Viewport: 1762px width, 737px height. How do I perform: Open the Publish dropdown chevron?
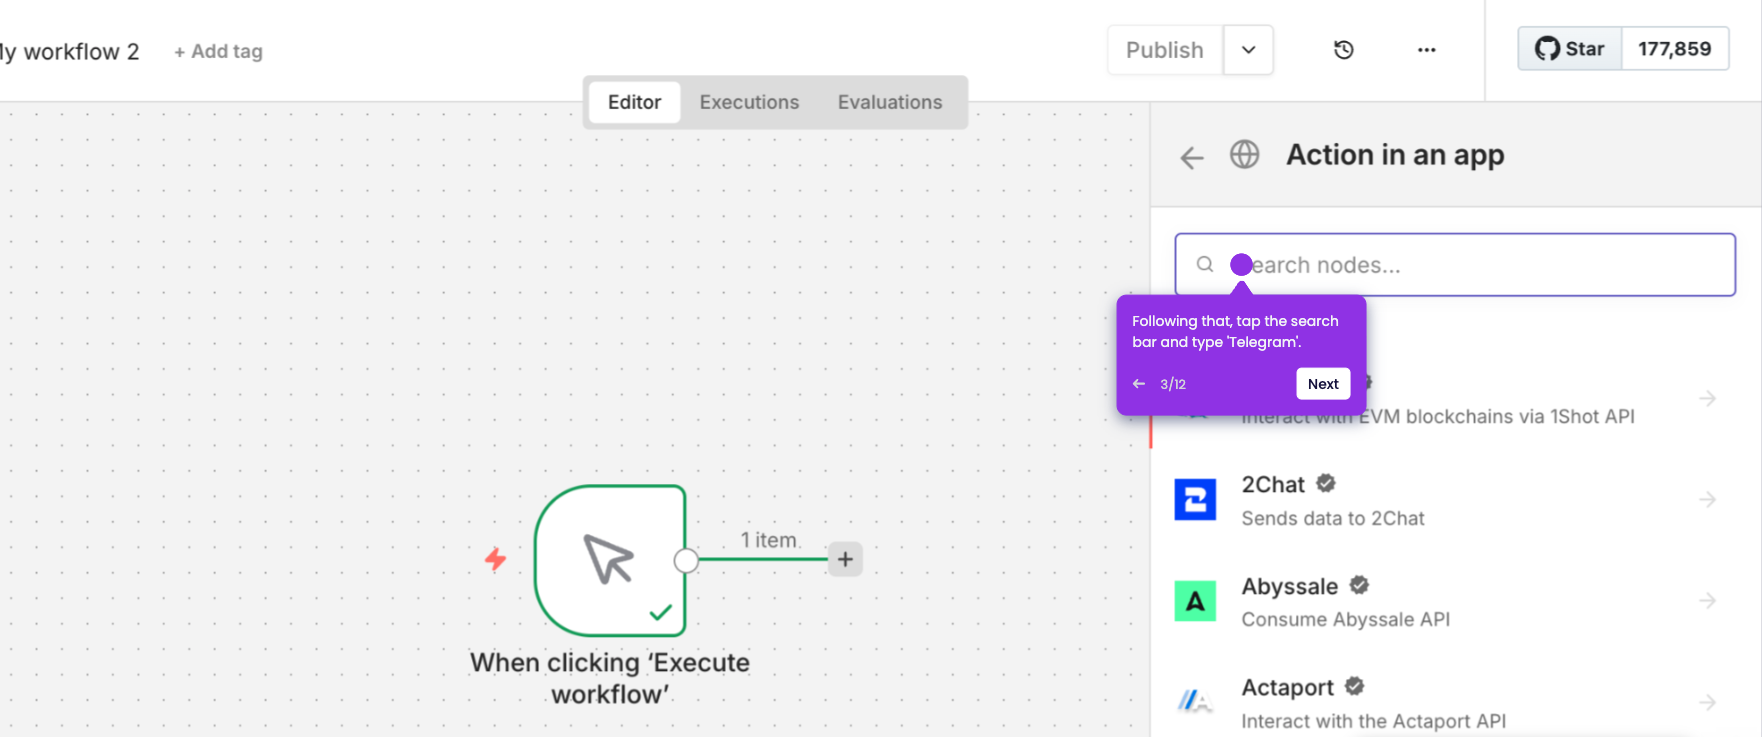[x=1248, y=50]
